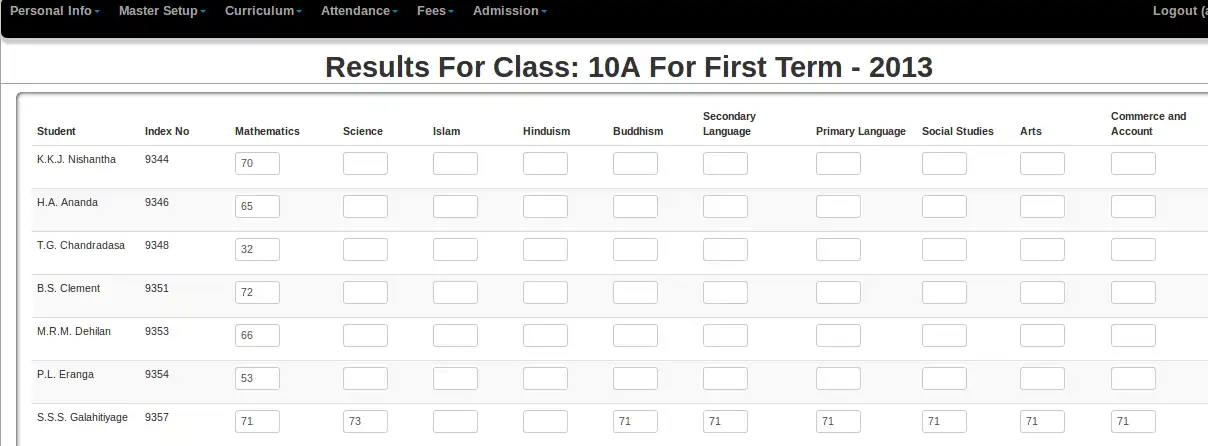This screenshot has height=446, width=1208.
Task: Select Science field for H.A. Ananda
Action: 365,207
